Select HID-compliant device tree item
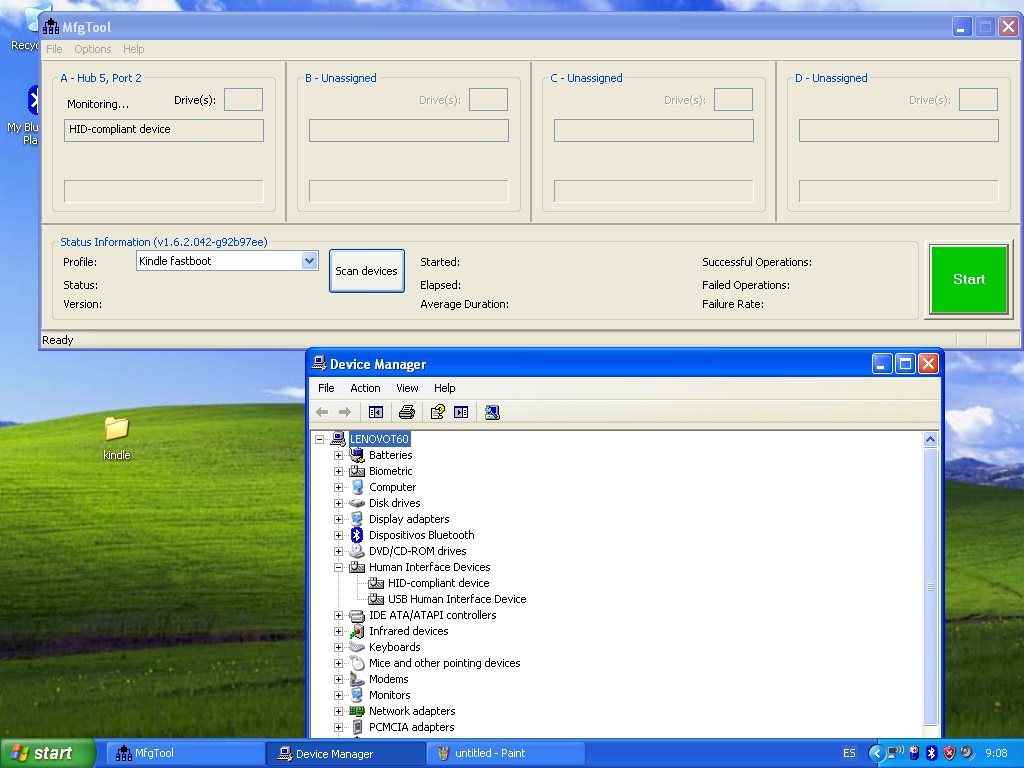The image size is (1024, 768). click(438, 583)
